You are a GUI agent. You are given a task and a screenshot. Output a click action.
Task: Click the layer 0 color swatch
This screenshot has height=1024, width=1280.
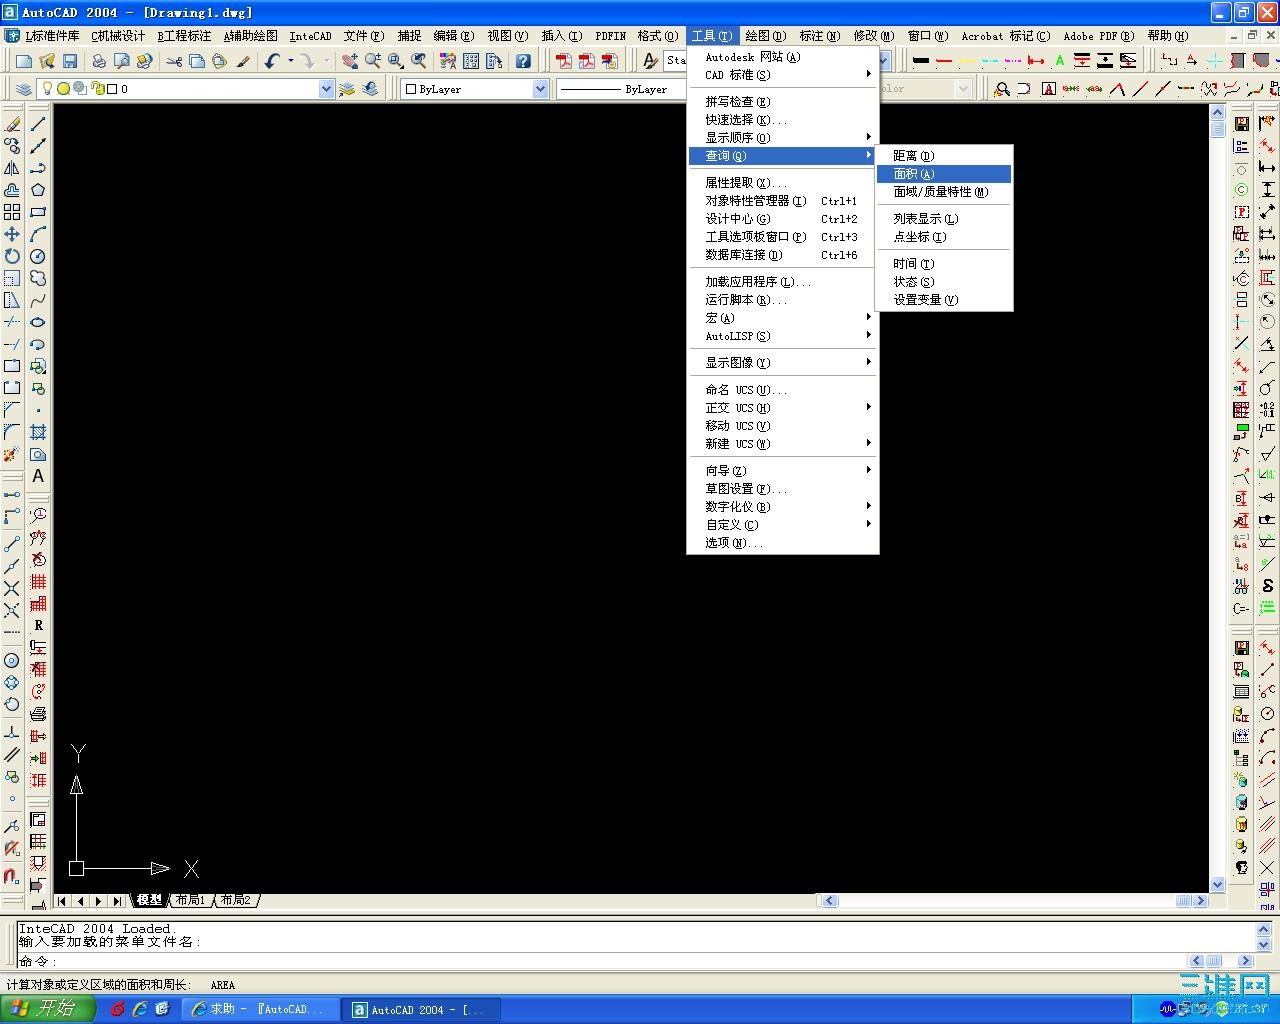112,89
